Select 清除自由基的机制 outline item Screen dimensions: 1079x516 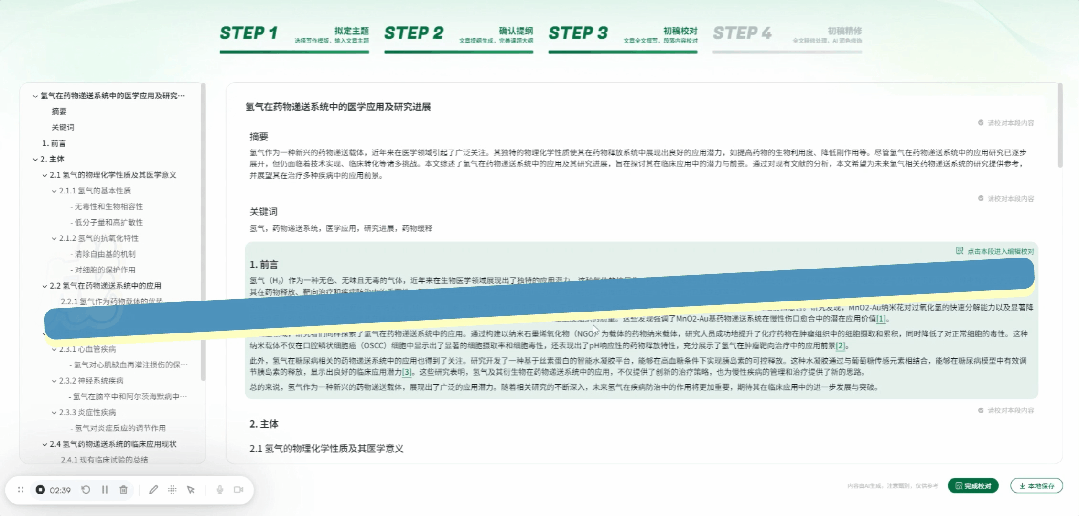(x=104, y=254)
